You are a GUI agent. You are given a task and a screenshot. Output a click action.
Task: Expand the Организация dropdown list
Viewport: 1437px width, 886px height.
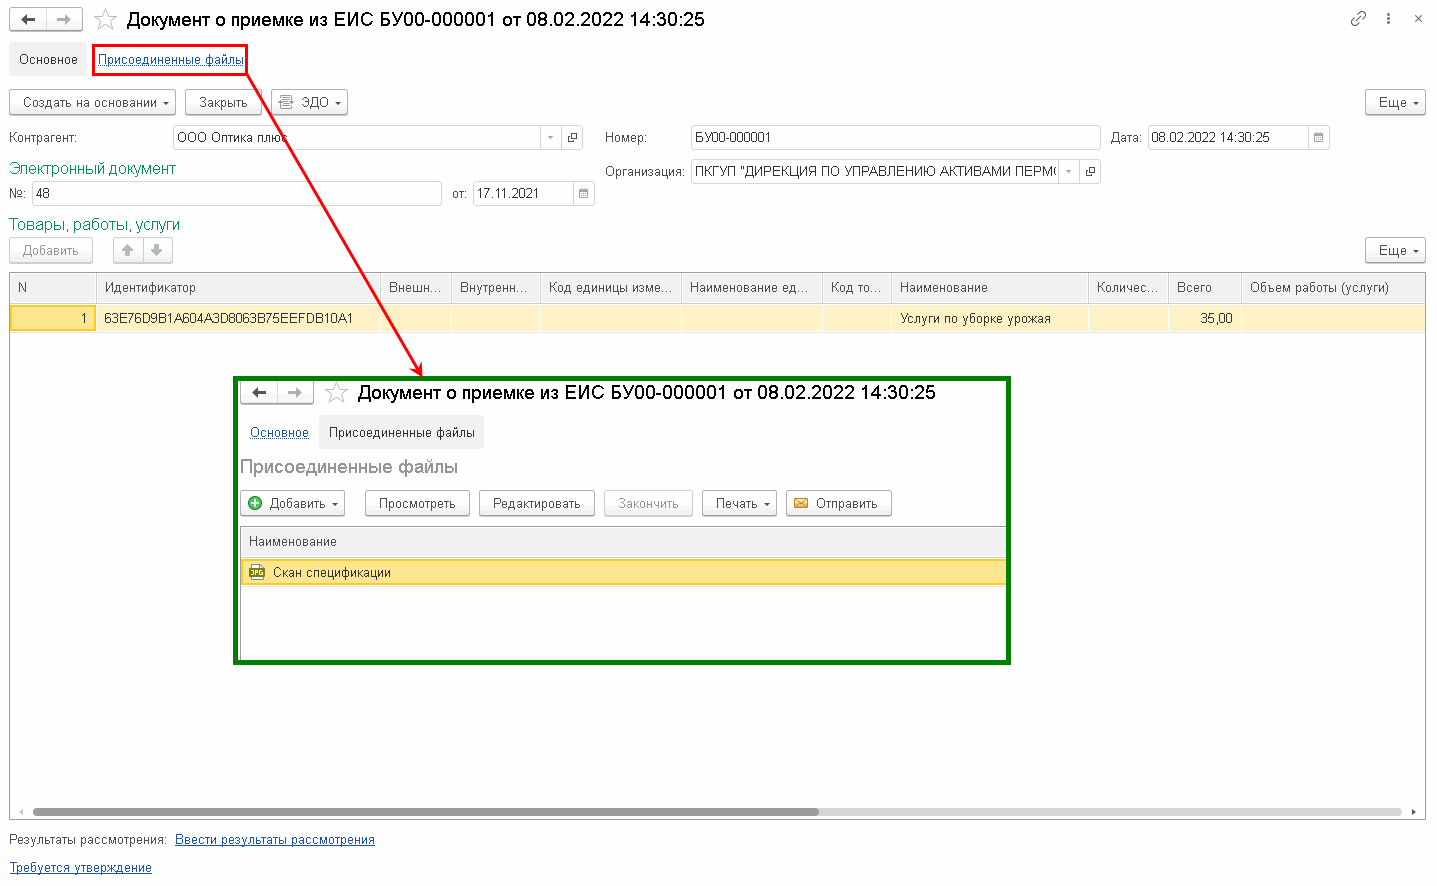(1069, 171)
